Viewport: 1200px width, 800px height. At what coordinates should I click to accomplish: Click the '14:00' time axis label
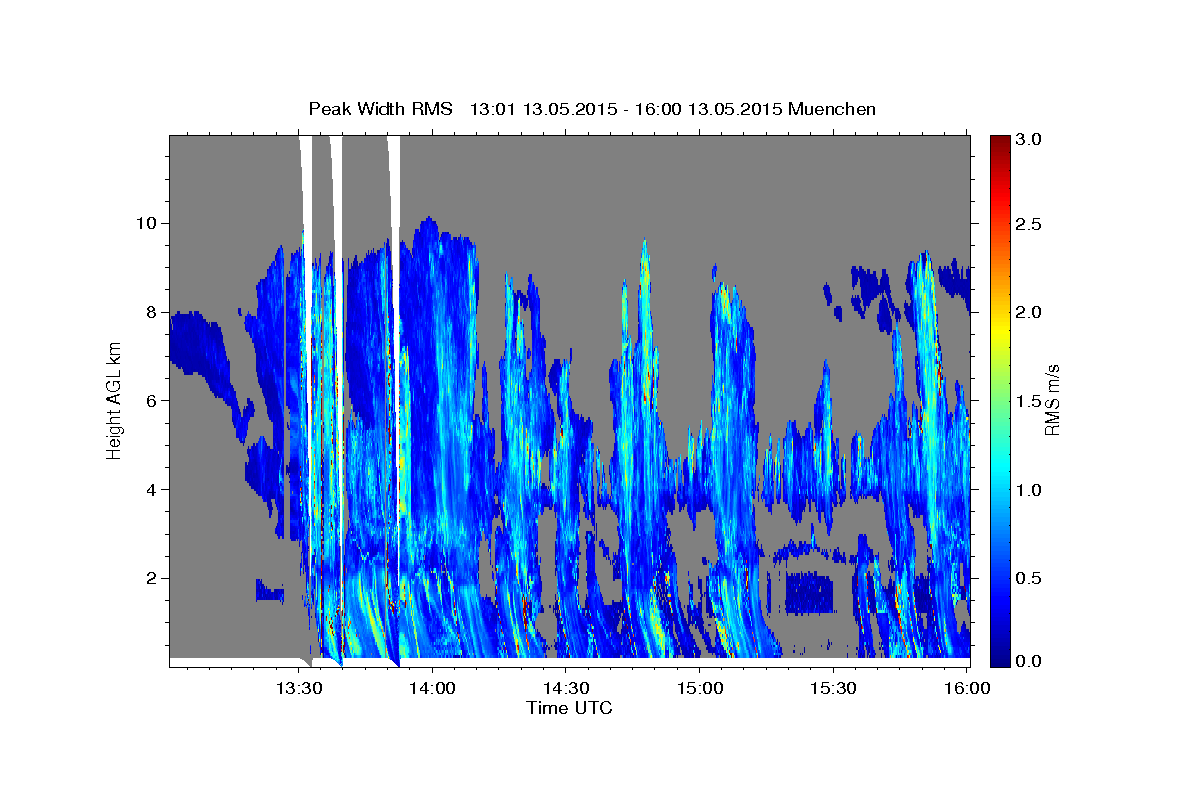coord(432,688)
